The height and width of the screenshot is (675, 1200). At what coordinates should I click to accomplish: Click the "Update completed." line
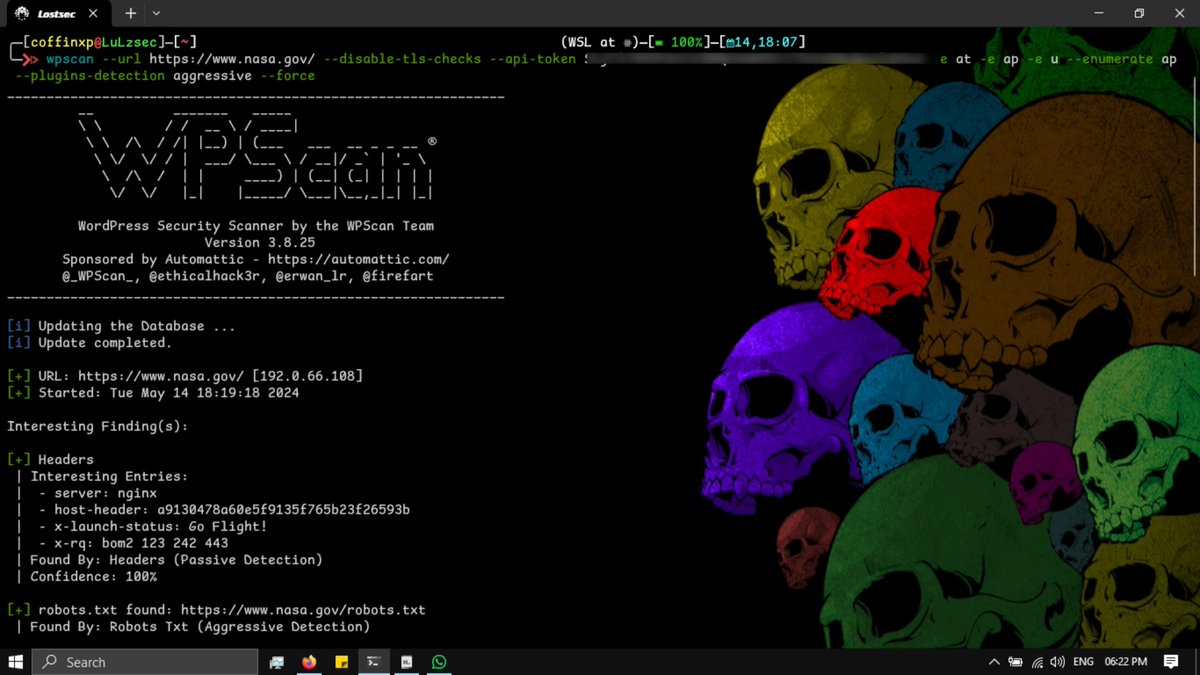click(90, 342)
